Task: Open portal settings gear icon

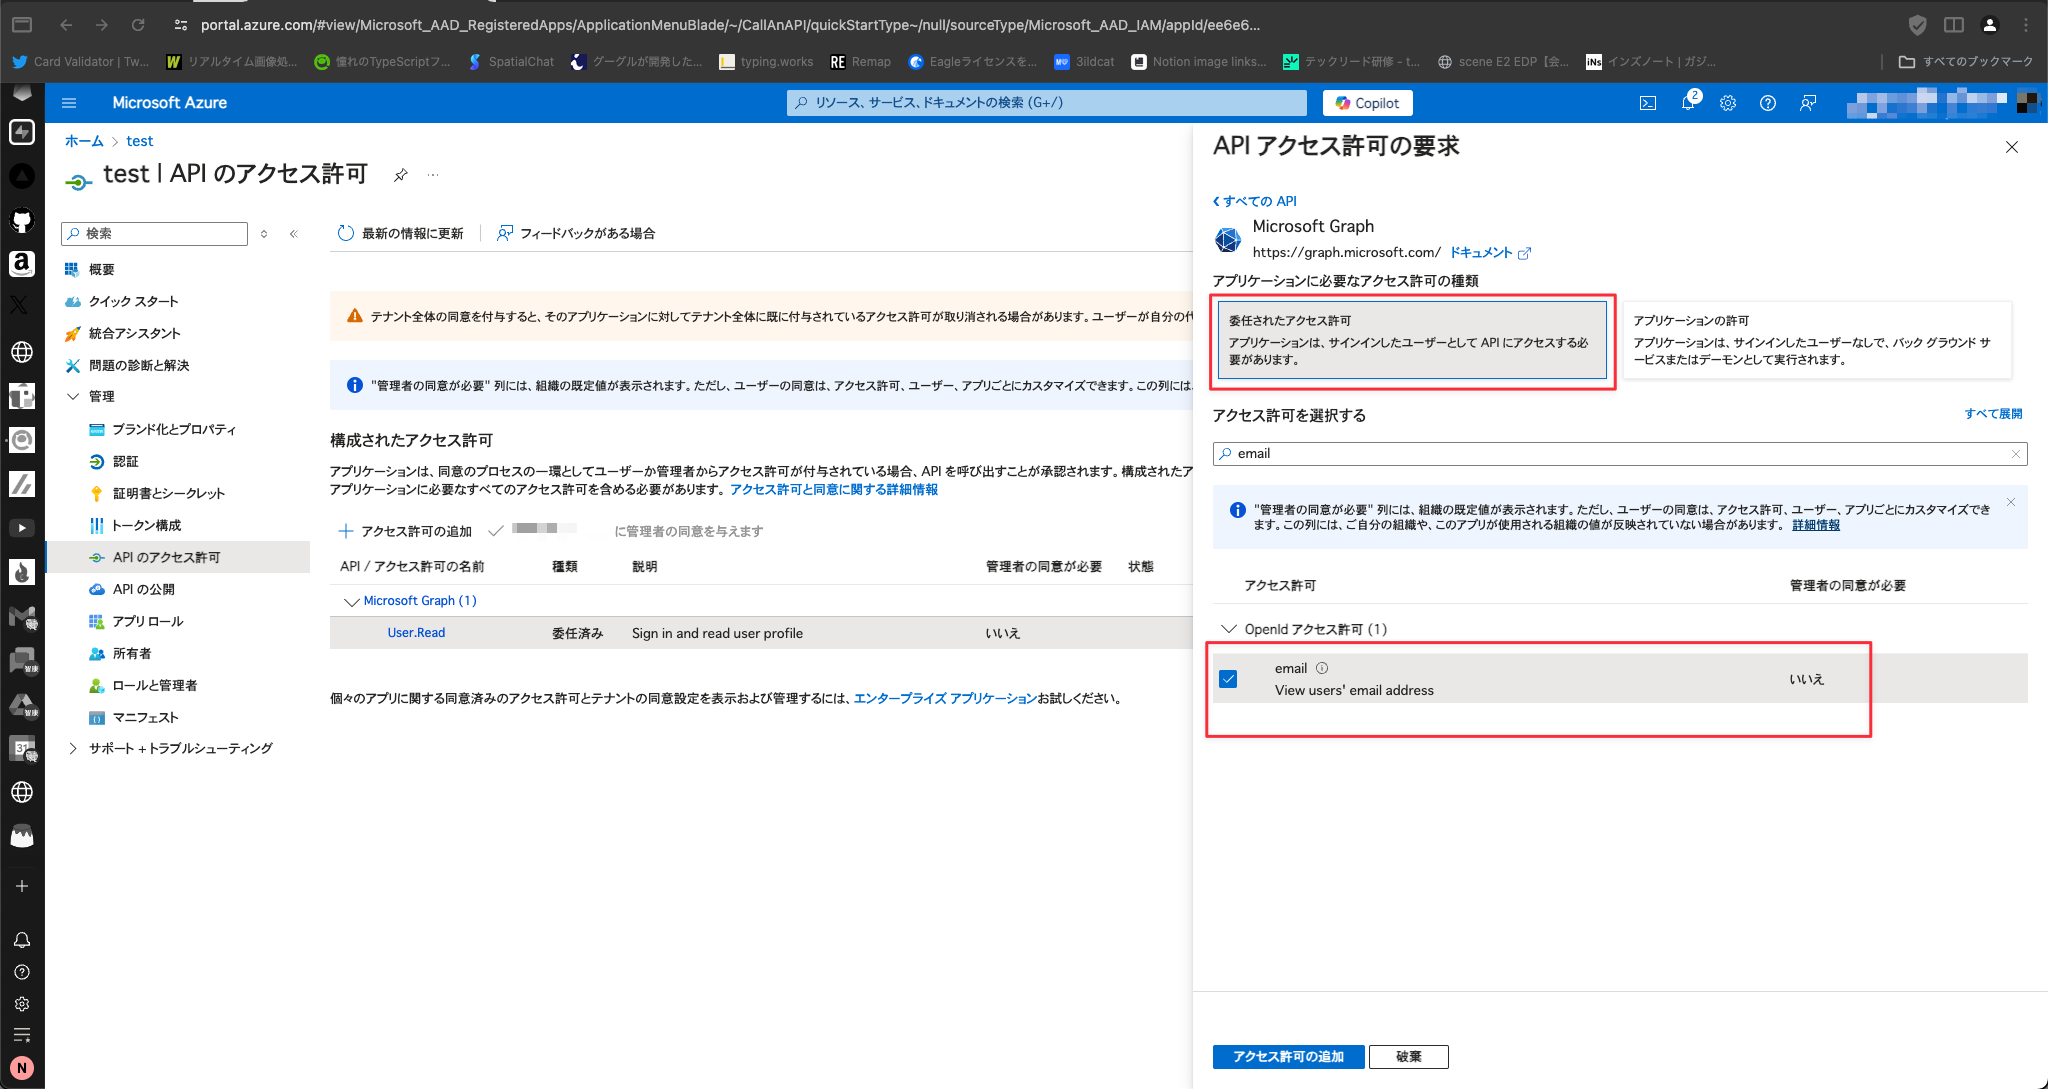Action: (1728, 103)
